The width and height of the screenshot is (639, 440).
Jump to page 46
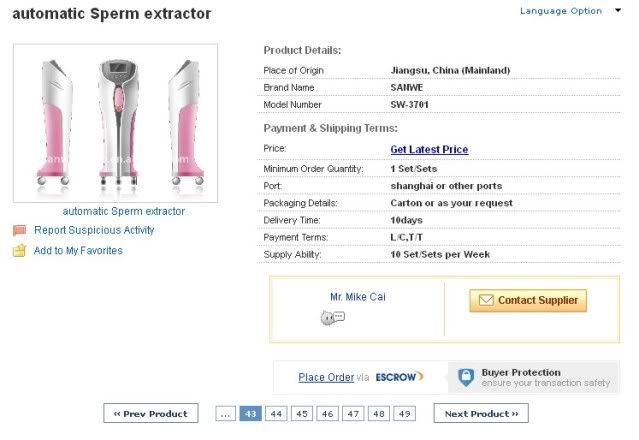pyautogui.click(x=327, y=413)
